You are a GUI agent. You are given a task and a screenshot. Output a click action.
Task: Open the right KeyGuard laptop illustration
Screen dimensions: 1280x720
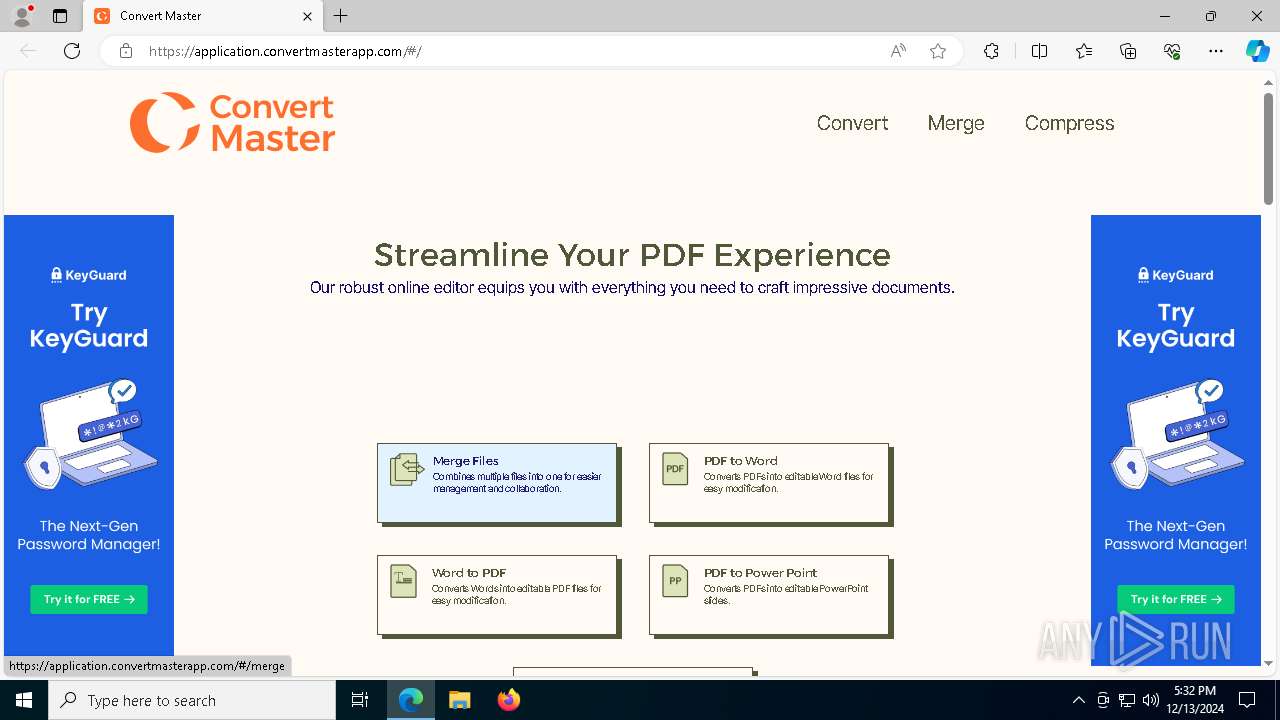click(1176, 434)
